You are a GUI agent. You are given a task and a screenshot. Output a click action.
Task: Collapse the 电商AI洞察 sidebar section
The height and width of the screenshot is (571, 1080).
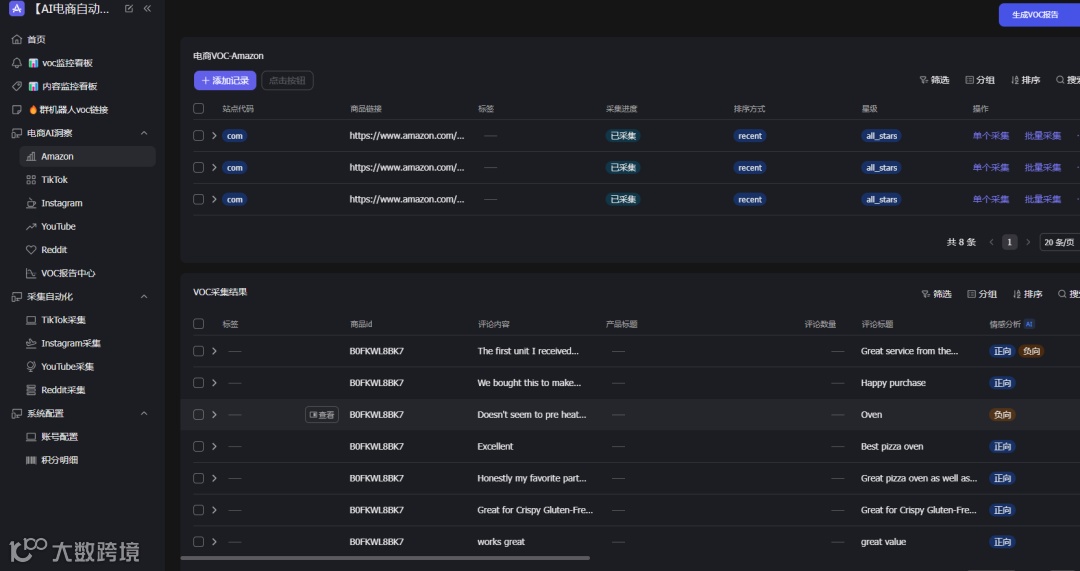pyautogui.click(x=144, y=133)
